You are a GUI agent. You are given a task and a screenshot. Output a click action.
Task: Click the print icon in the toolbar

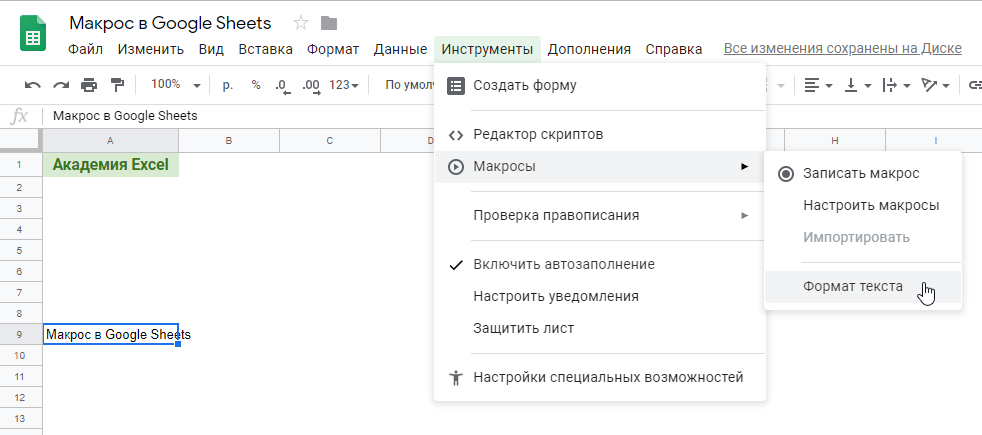click(89, 86)
